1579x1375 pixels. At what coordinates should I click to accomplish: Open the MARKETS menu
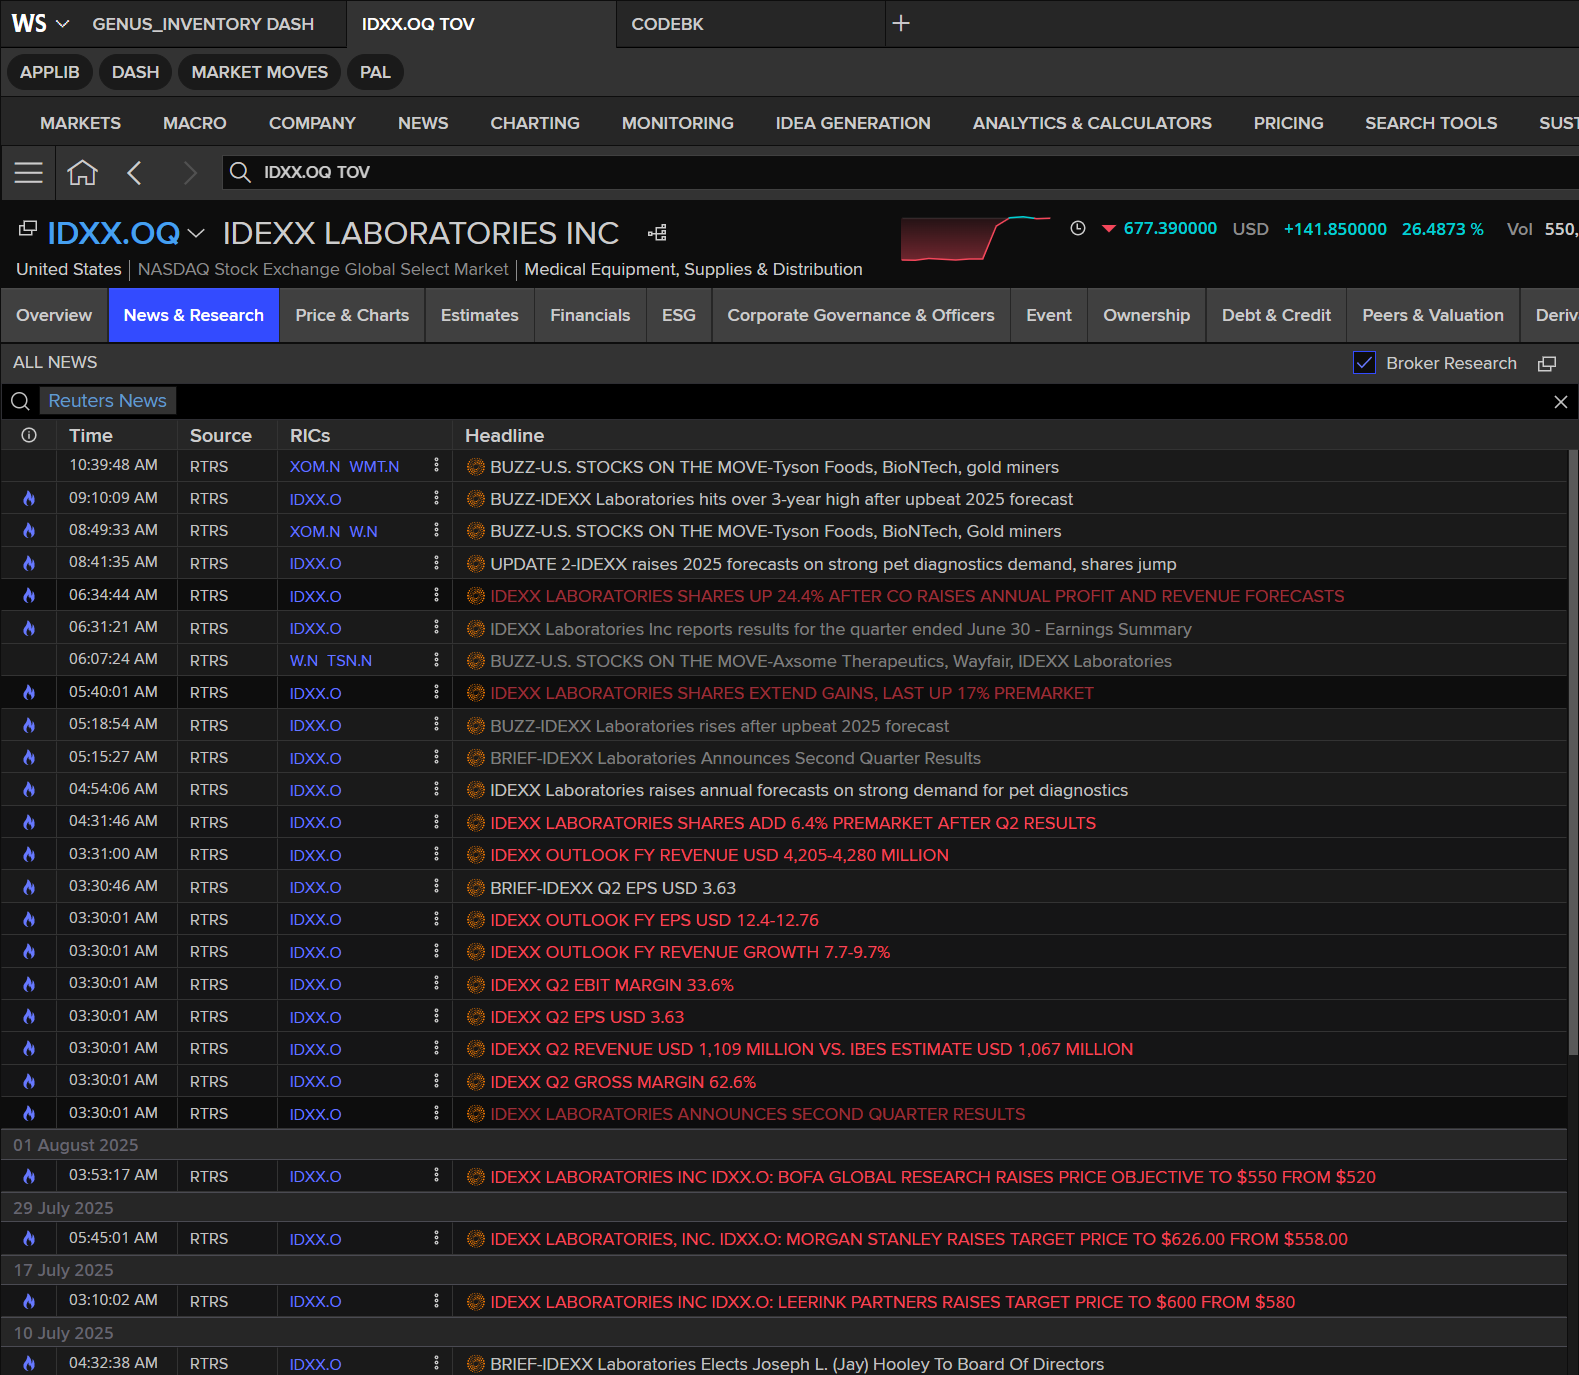80,123
